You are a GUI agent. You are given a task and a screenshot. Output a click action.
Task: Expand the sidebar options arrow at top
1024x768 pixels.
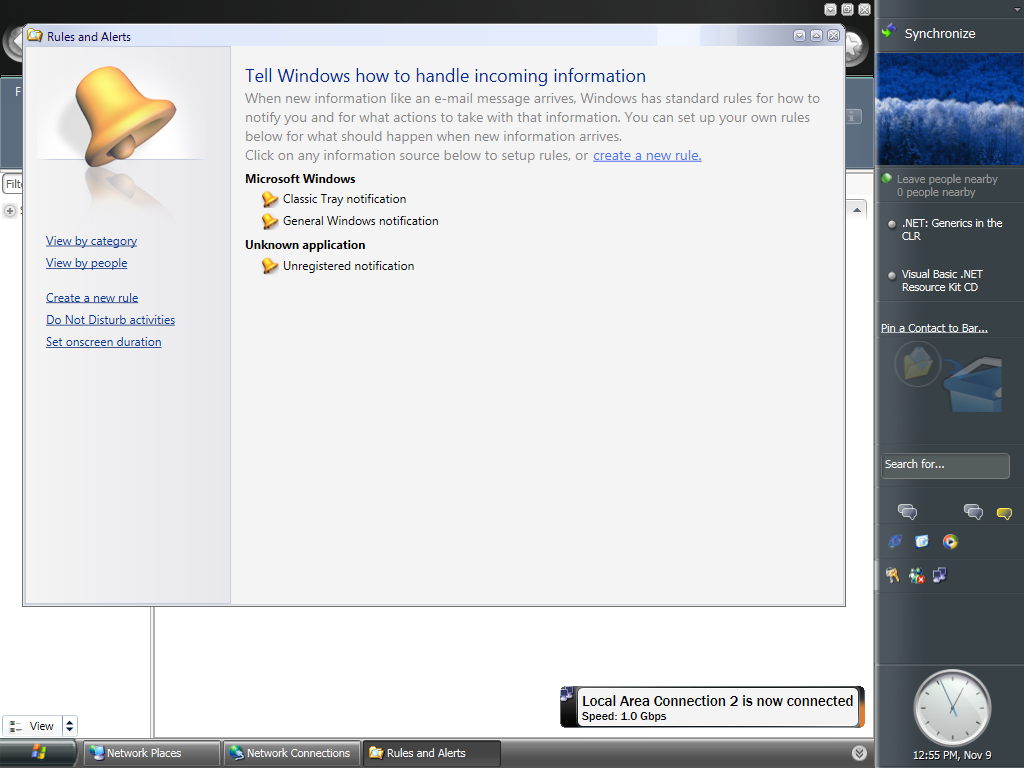[x=1017, y=9]
